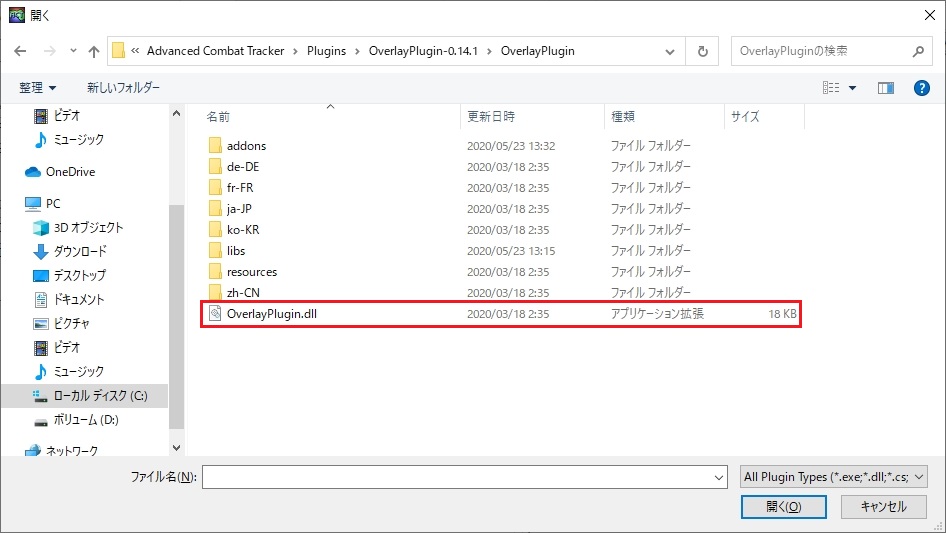946x533 pixels.
Task: Show hidden breadcrumb parents chevron
Action: click(x=135, y=51)
